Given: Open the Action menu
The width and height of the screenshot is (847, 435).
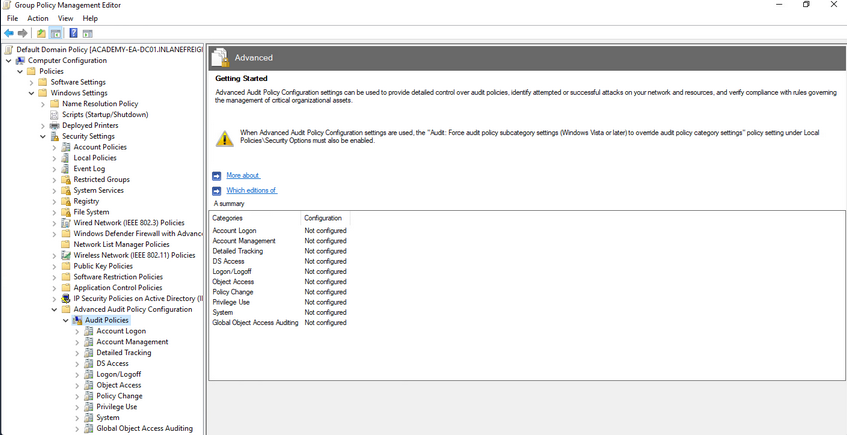Looking at the screenshot, I should click(38, 18).
